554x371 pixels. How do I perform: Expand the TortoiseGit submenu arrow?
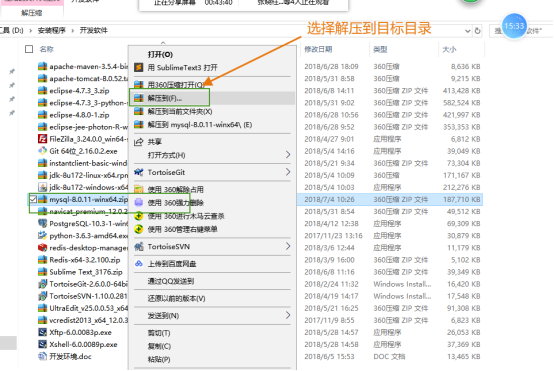pyautogui.click(x=288, y=172)
